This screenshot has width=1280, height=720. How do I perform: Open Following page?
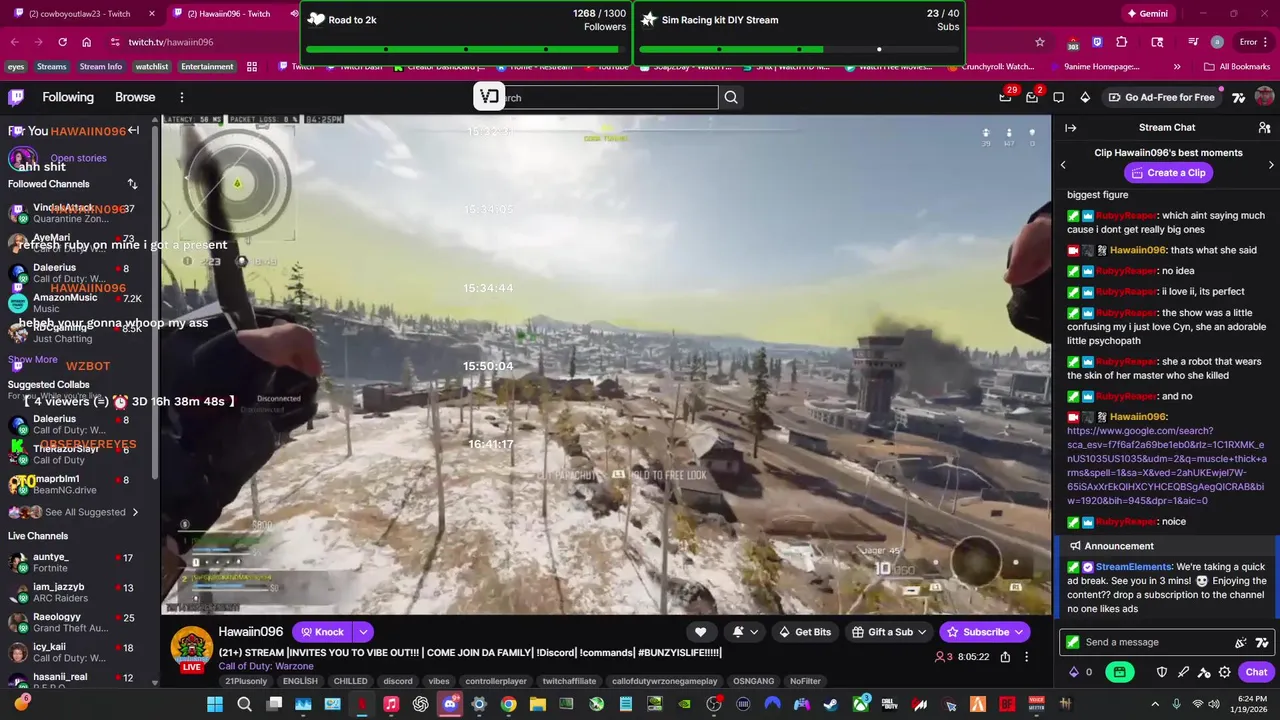(x=68, y=97)
